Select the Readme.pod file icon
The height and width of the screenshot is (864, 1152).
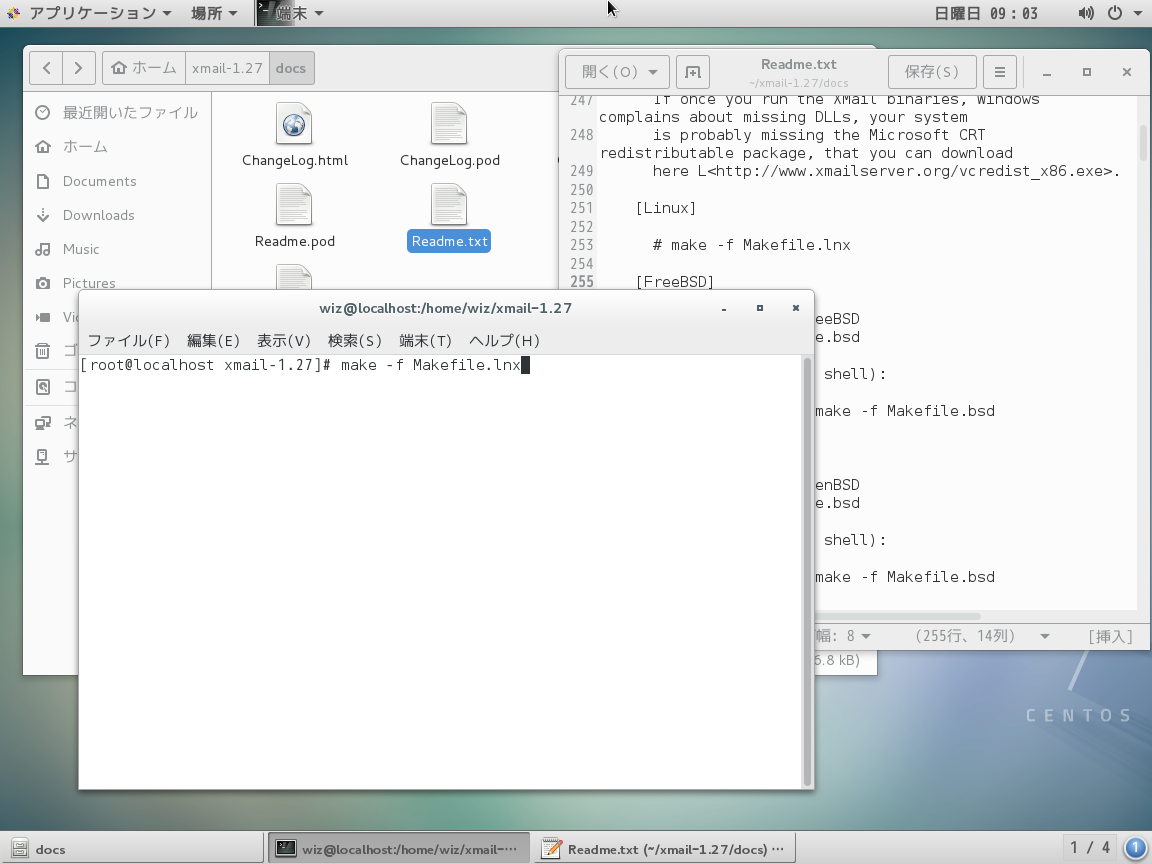294,204
